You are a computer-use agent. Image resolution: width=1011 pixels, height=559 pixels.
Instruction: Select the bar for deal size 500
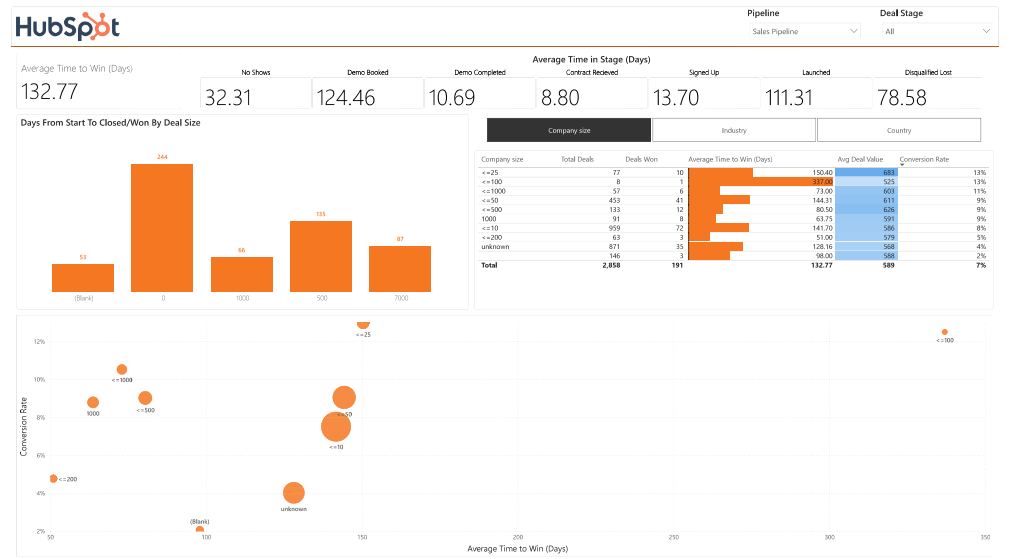321,257
